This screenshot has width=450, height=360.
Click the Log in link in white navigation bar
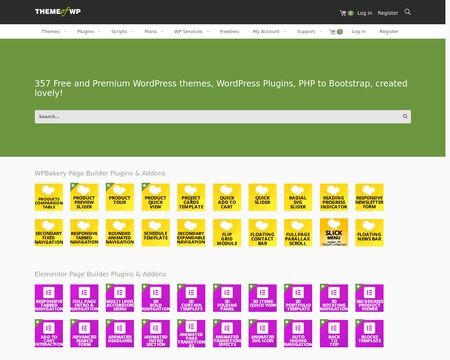(358, 31)
